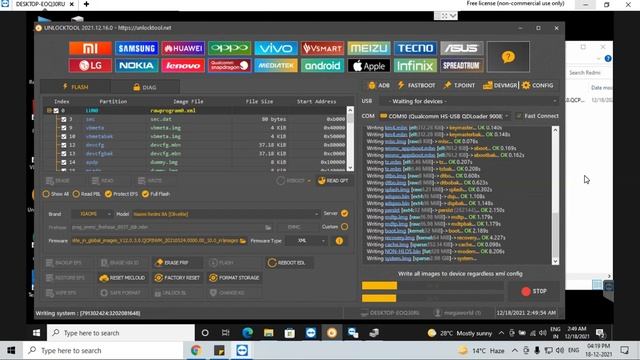Image resolution: width=640 pixels, height=360 pixels.
Task: Click the log panel vertical scrollbar
Action: [x=555, y=195]
